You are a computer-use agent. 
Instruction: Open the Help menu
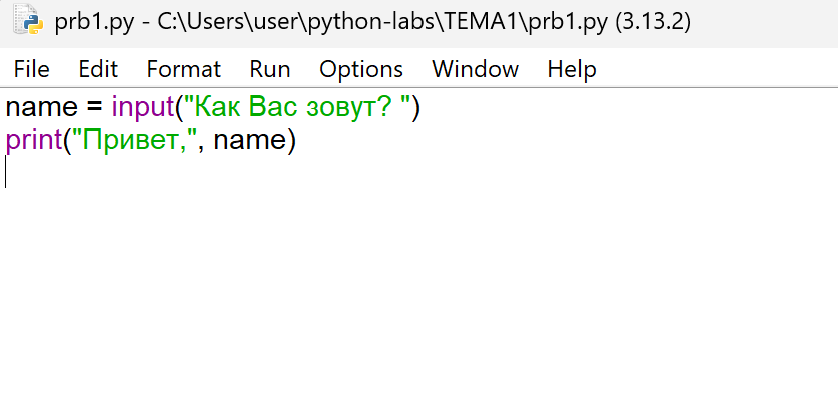click(572, 69)
